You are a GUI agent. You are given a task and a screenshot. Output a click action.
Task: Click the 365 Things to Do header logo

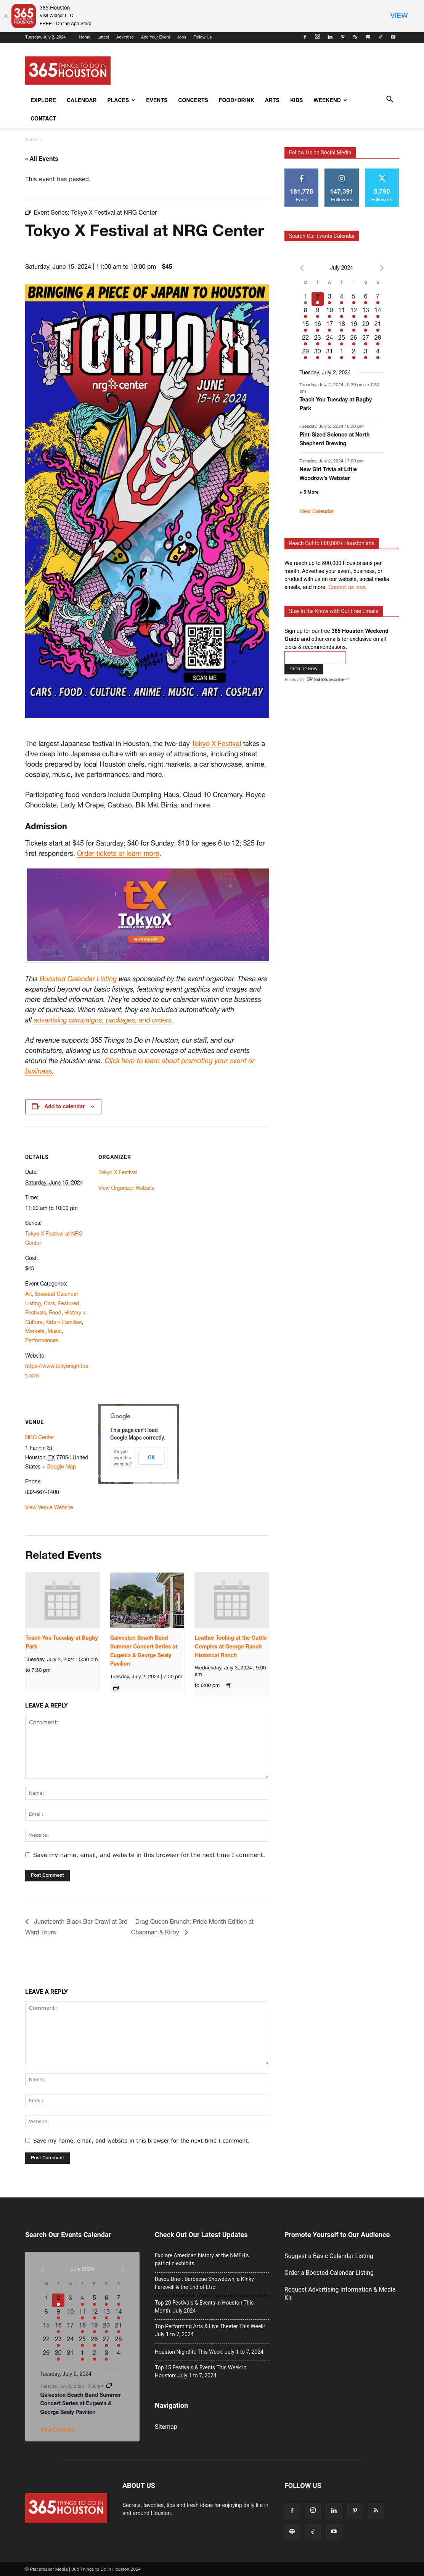67,70
